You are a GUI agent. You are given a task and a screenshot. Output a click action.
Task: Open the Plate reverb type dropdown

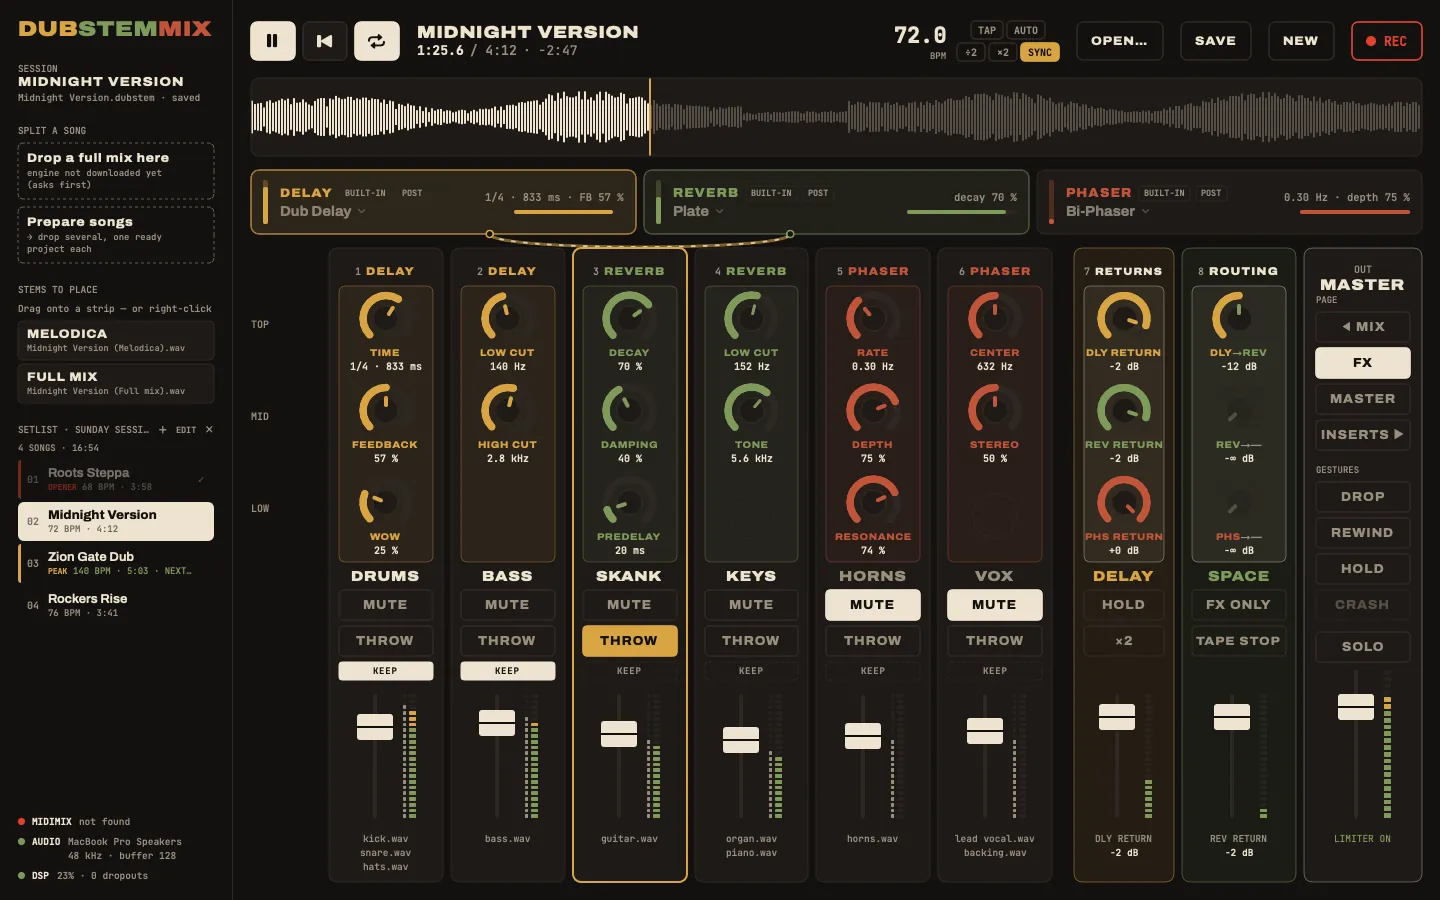click(x=698, y=211)
